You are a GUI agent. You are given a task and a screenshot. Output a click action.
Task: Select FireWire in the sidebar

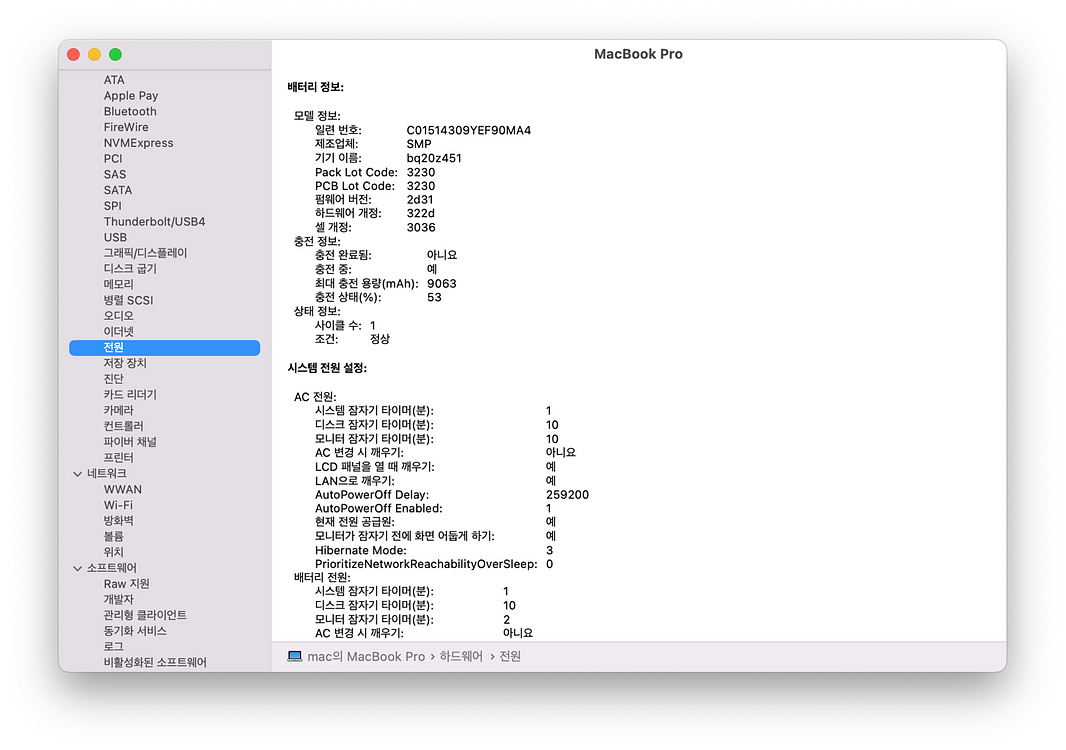pyautogui.click(x=126, y=126)
